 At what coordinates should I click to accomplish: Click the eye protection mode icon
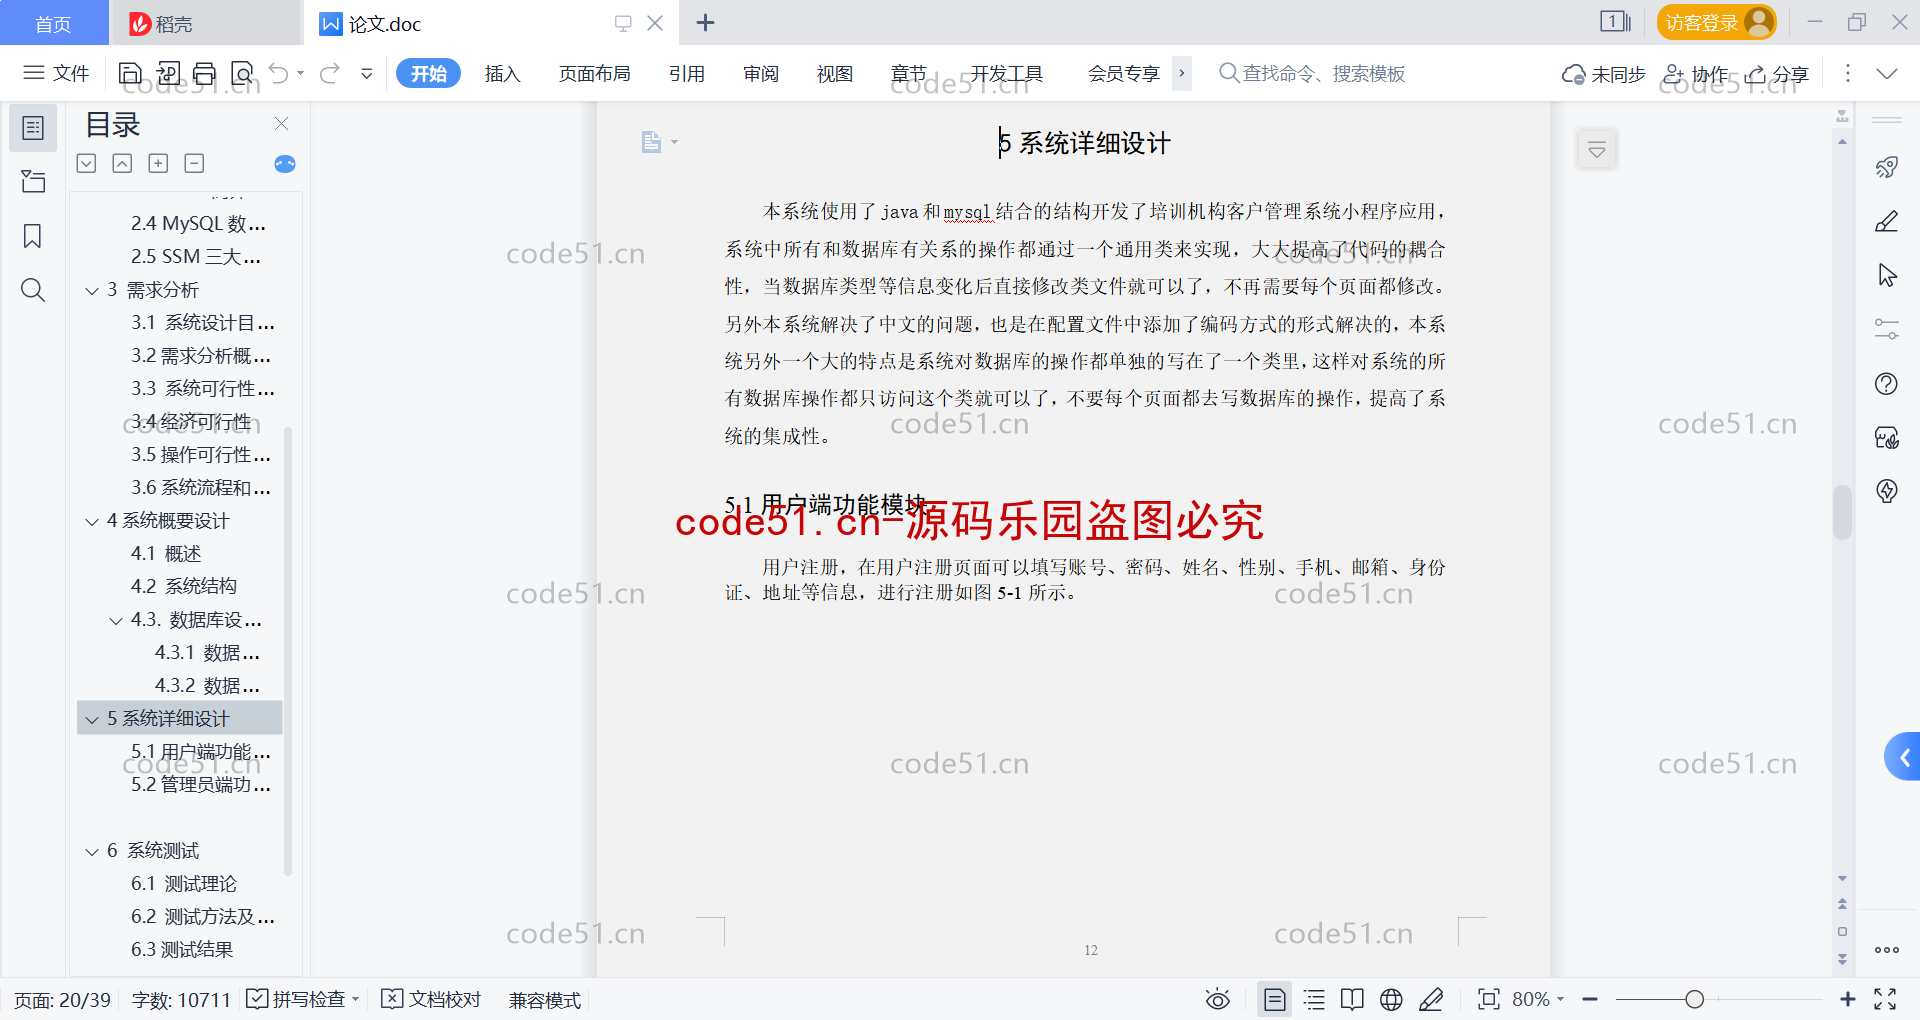coord(1218,999)
